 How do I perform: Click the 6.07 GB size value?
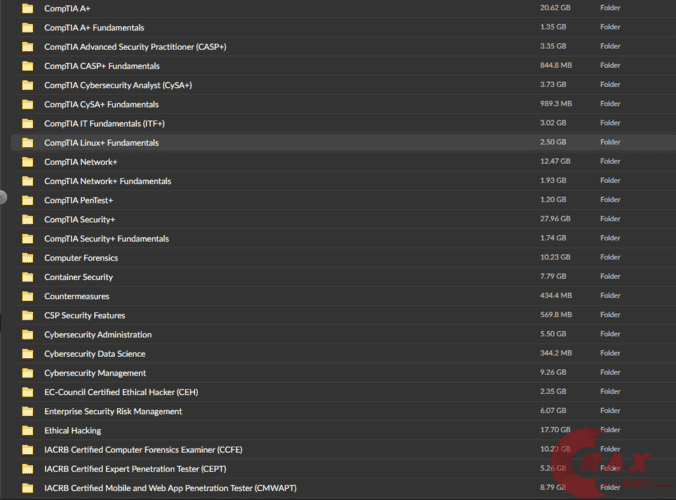[x=553, y=410]
